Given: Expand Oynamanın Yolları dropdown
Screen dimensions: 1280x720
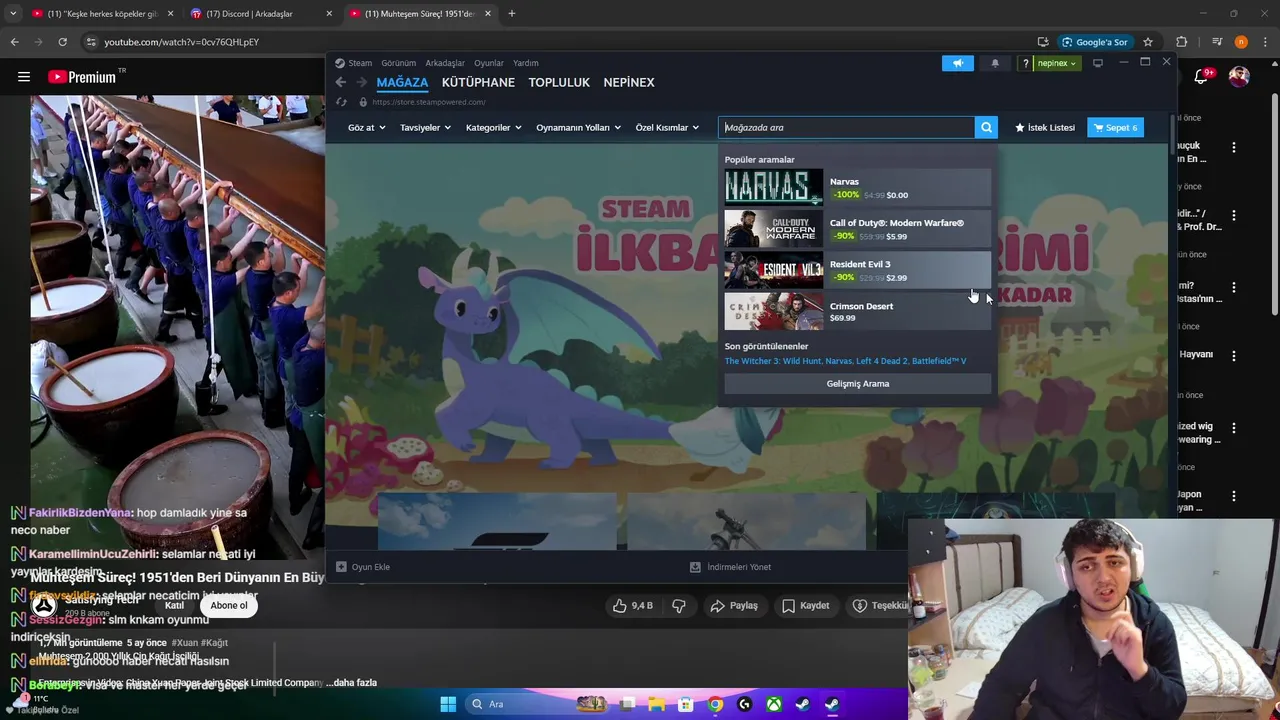Looking at the screenshot, I should (578, 128).
